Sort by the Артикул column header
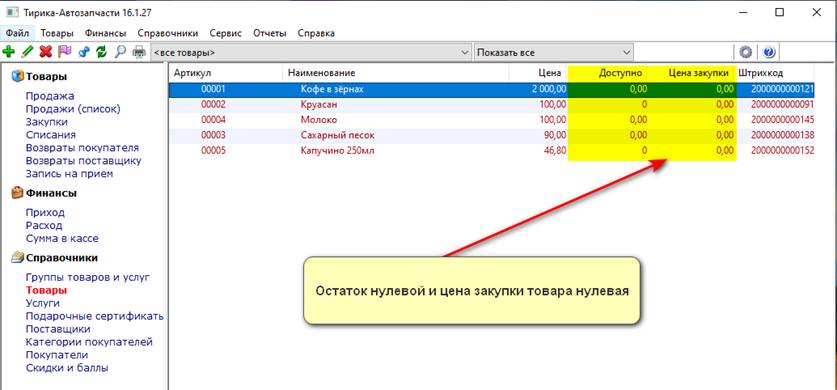This screenshot has height=390, width=837. pos(226,73)
